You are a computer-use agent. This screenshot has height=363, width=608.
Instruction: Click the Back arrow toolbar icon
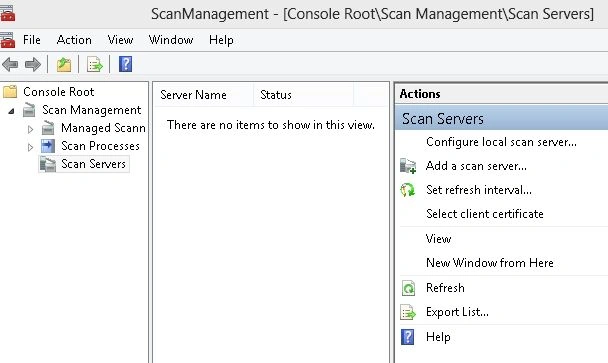(10, 64)
